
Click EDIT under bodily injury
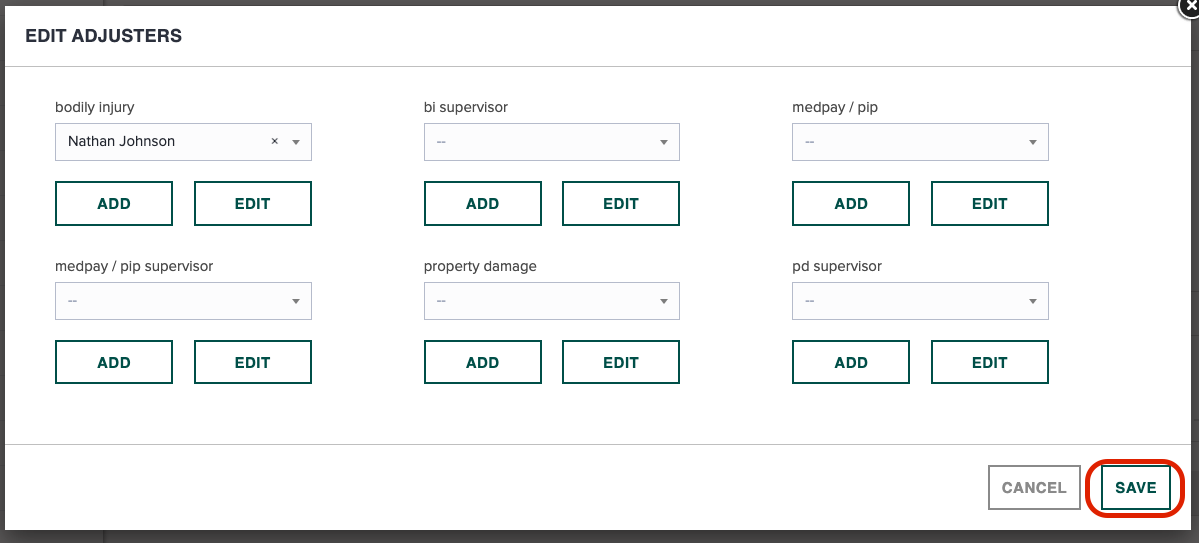(252, 203)
